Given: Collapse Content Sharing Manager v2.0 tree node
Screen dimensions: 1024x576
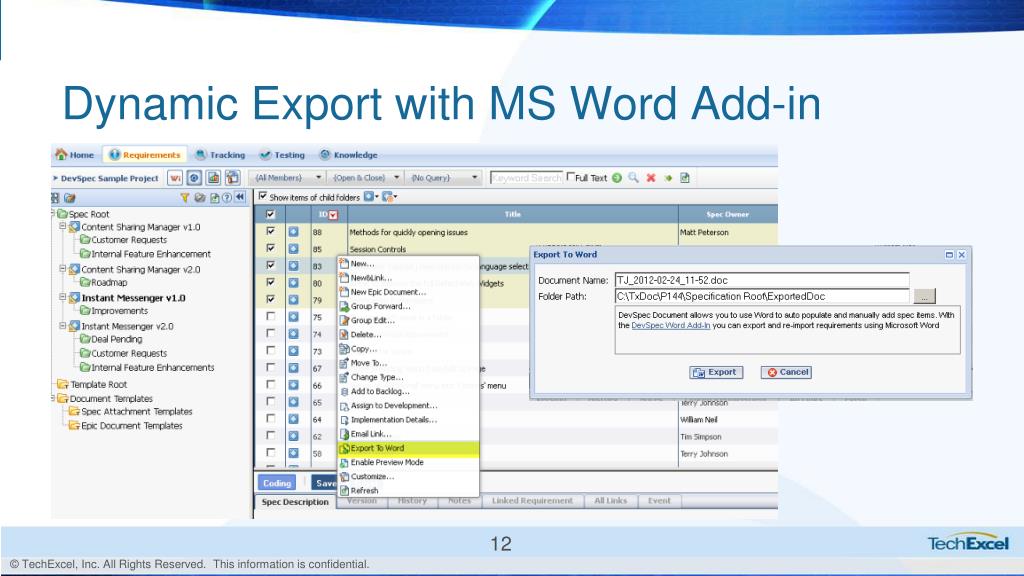Looking at the screenshot, I should (x=63, y=268).
